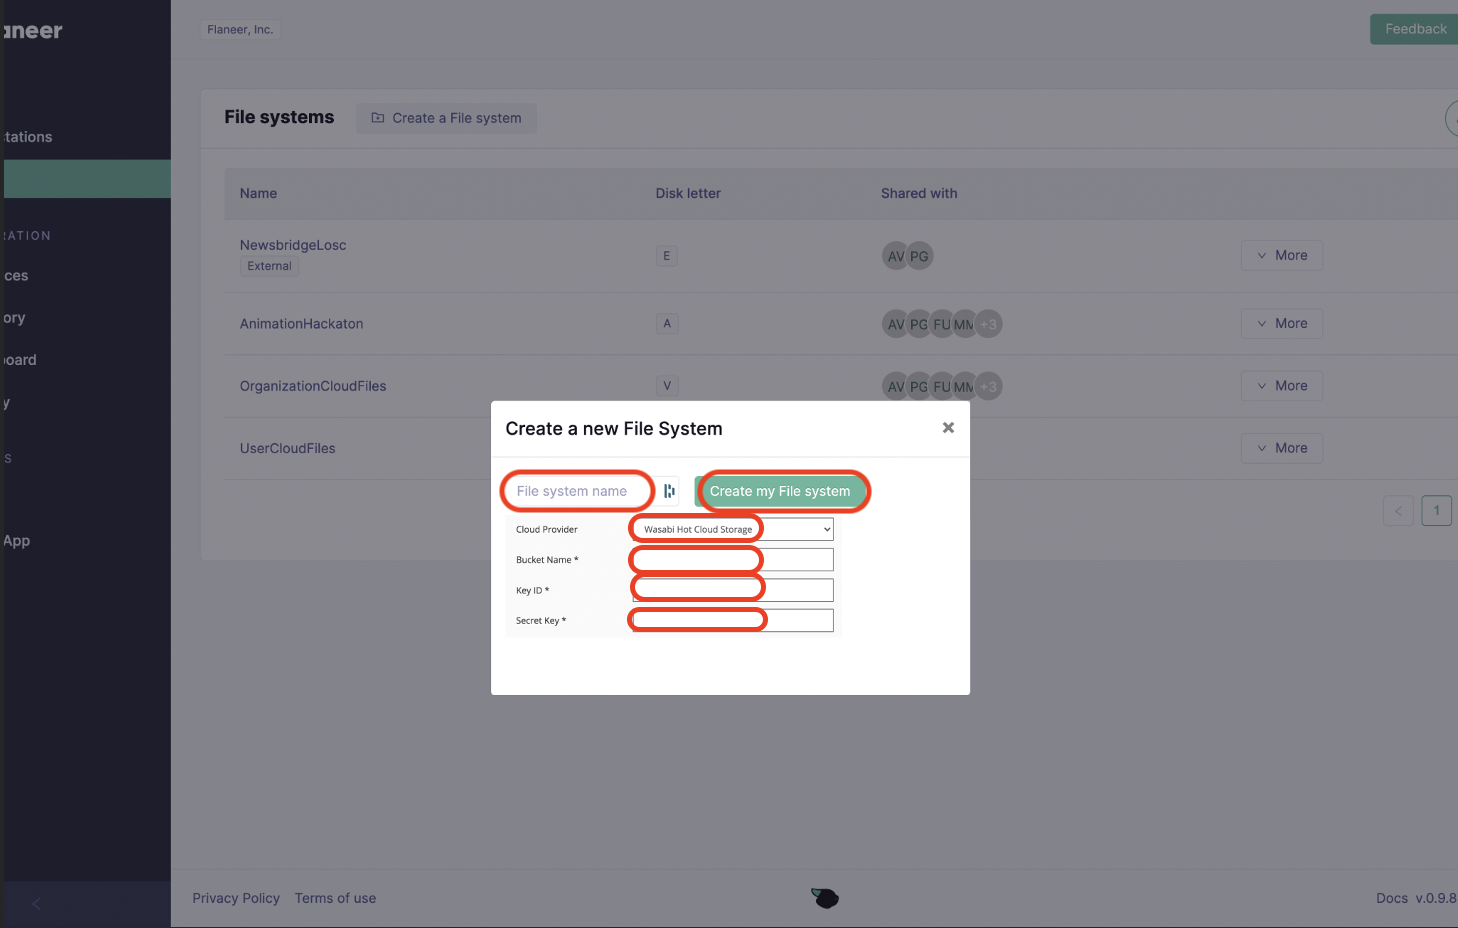The width and height of the screenshot is (1458, 928).
Task: Click the File system name field
Action: click(577, 491)
